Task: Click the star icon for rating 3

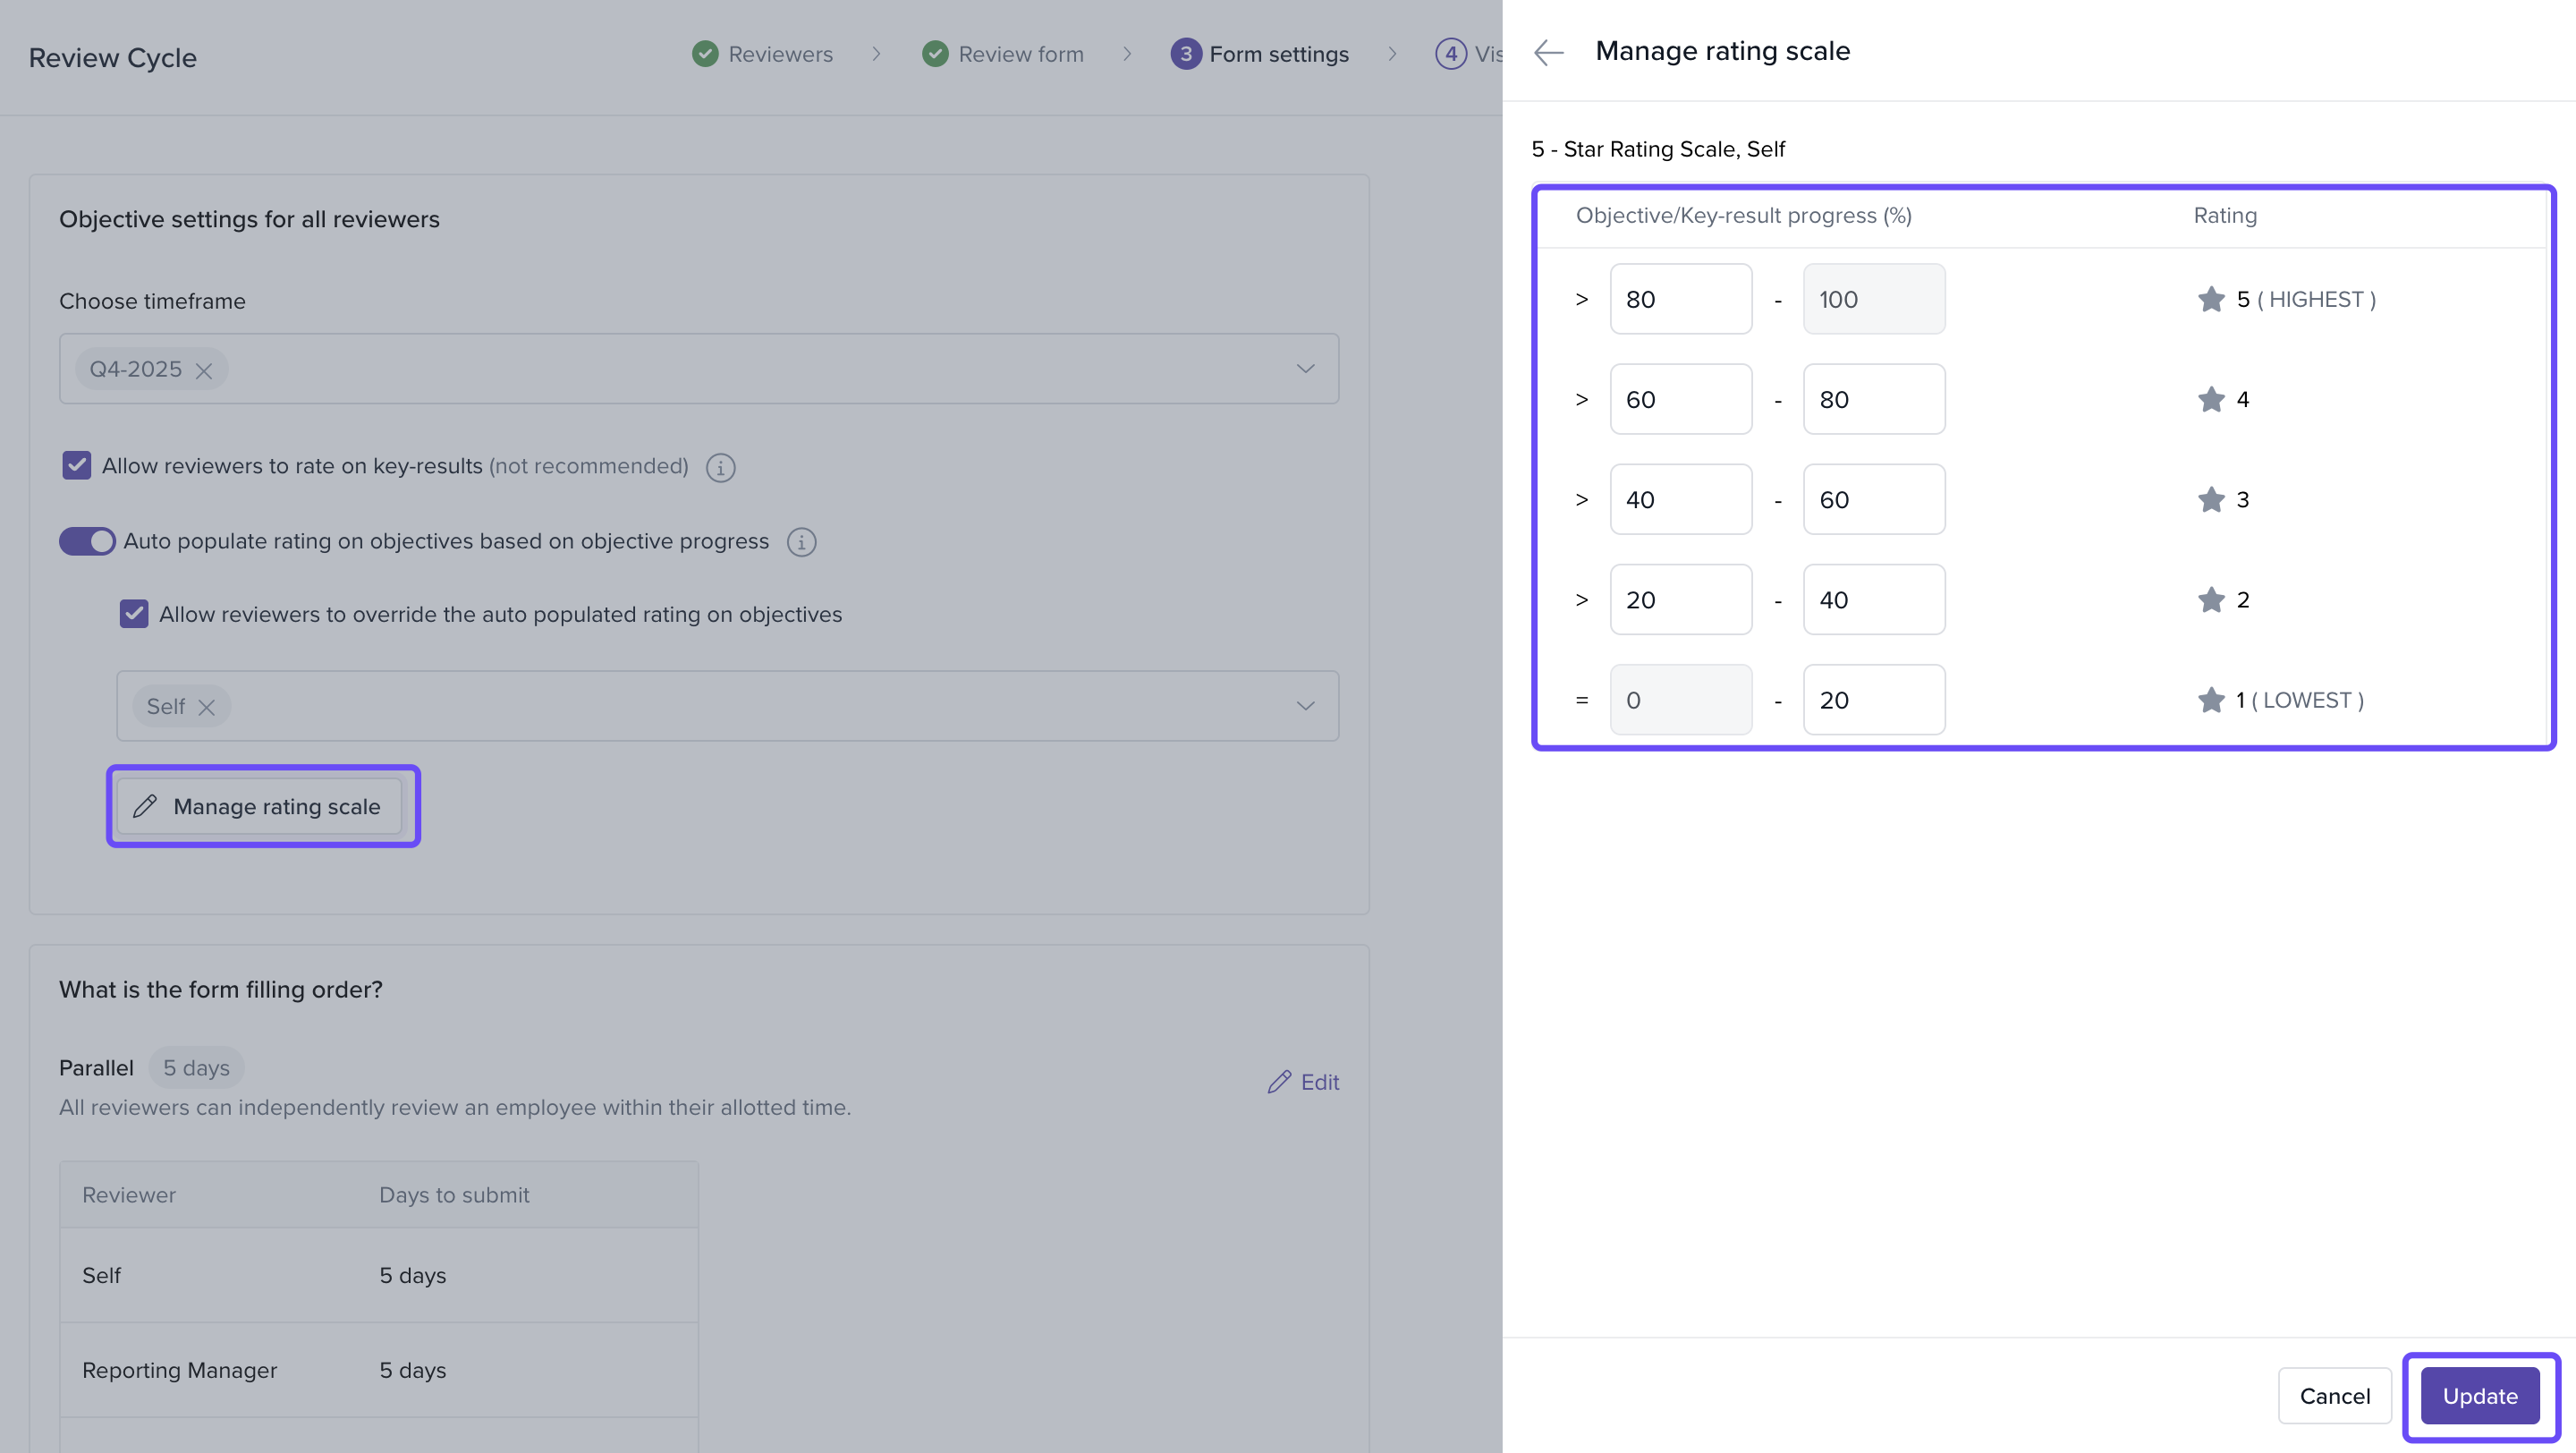Action: pyautogui.click(x=2210, y=499)
